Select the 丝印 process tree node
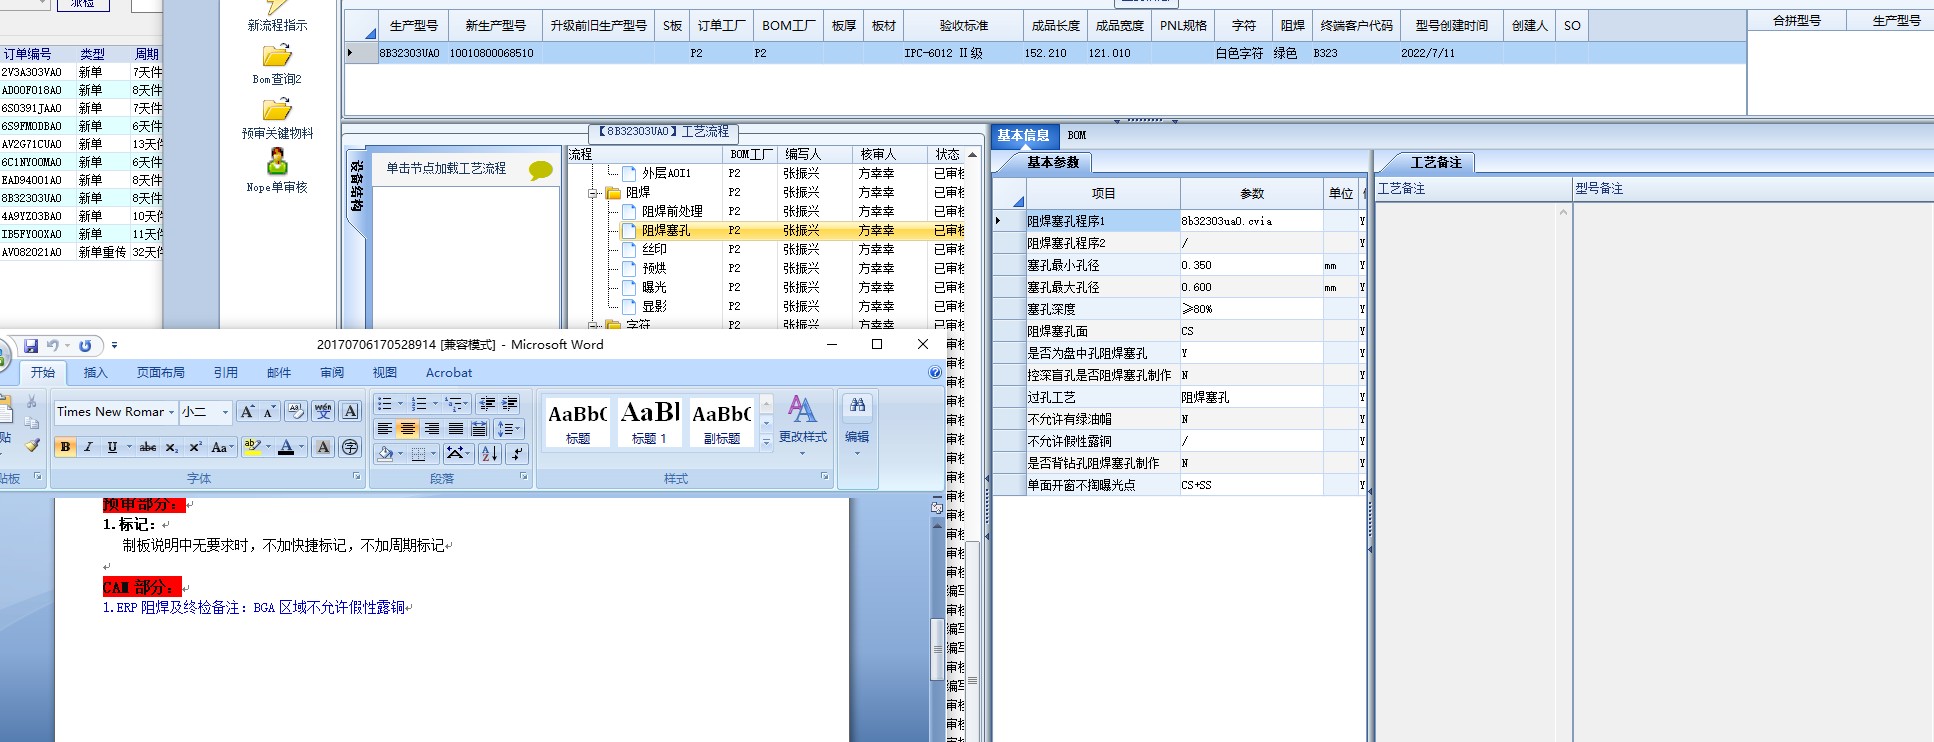 pos(654,250)
